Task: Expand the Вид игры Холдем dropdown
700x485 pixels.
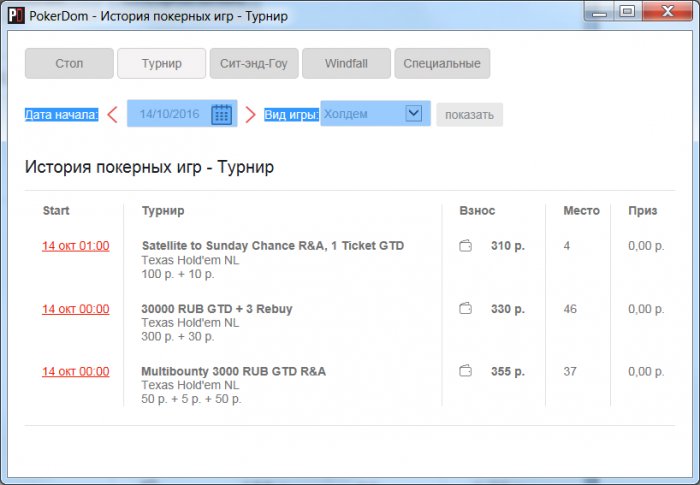Action: tap(413, 113)
